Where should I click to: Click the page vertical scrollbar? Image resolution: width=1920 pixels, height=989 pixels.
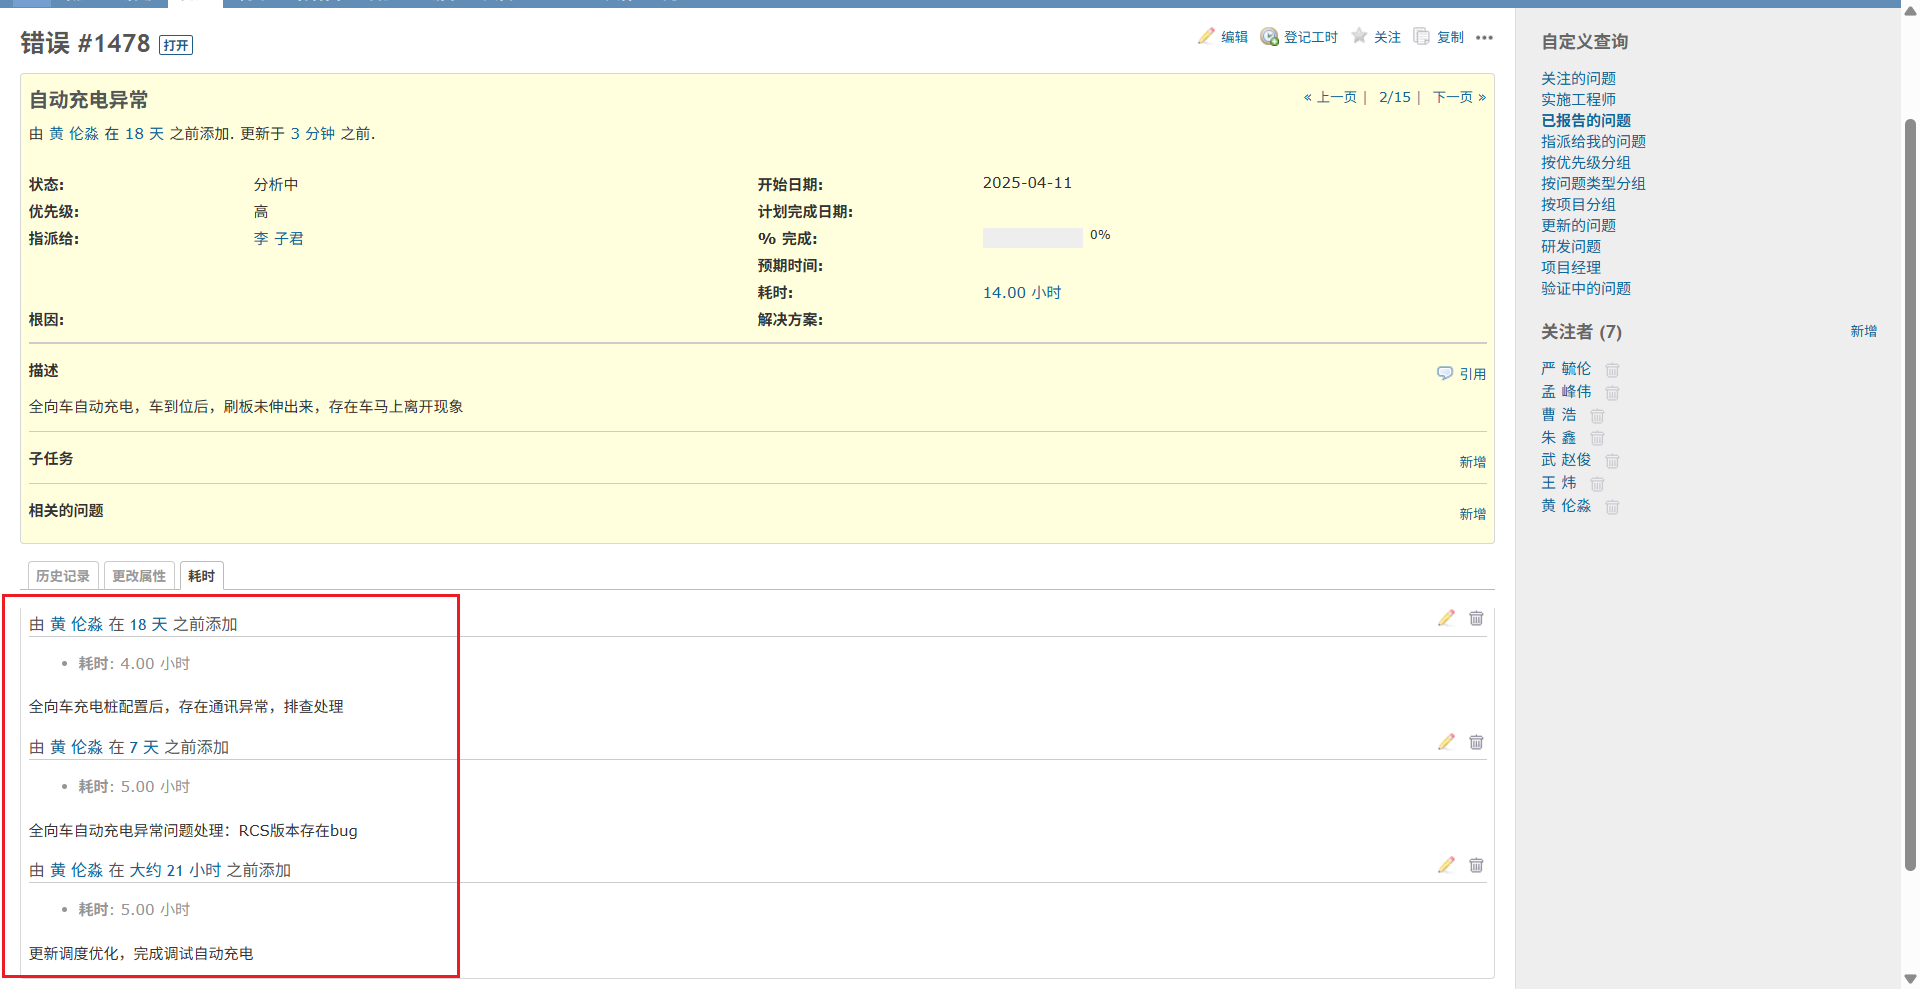click(1910, 500)
